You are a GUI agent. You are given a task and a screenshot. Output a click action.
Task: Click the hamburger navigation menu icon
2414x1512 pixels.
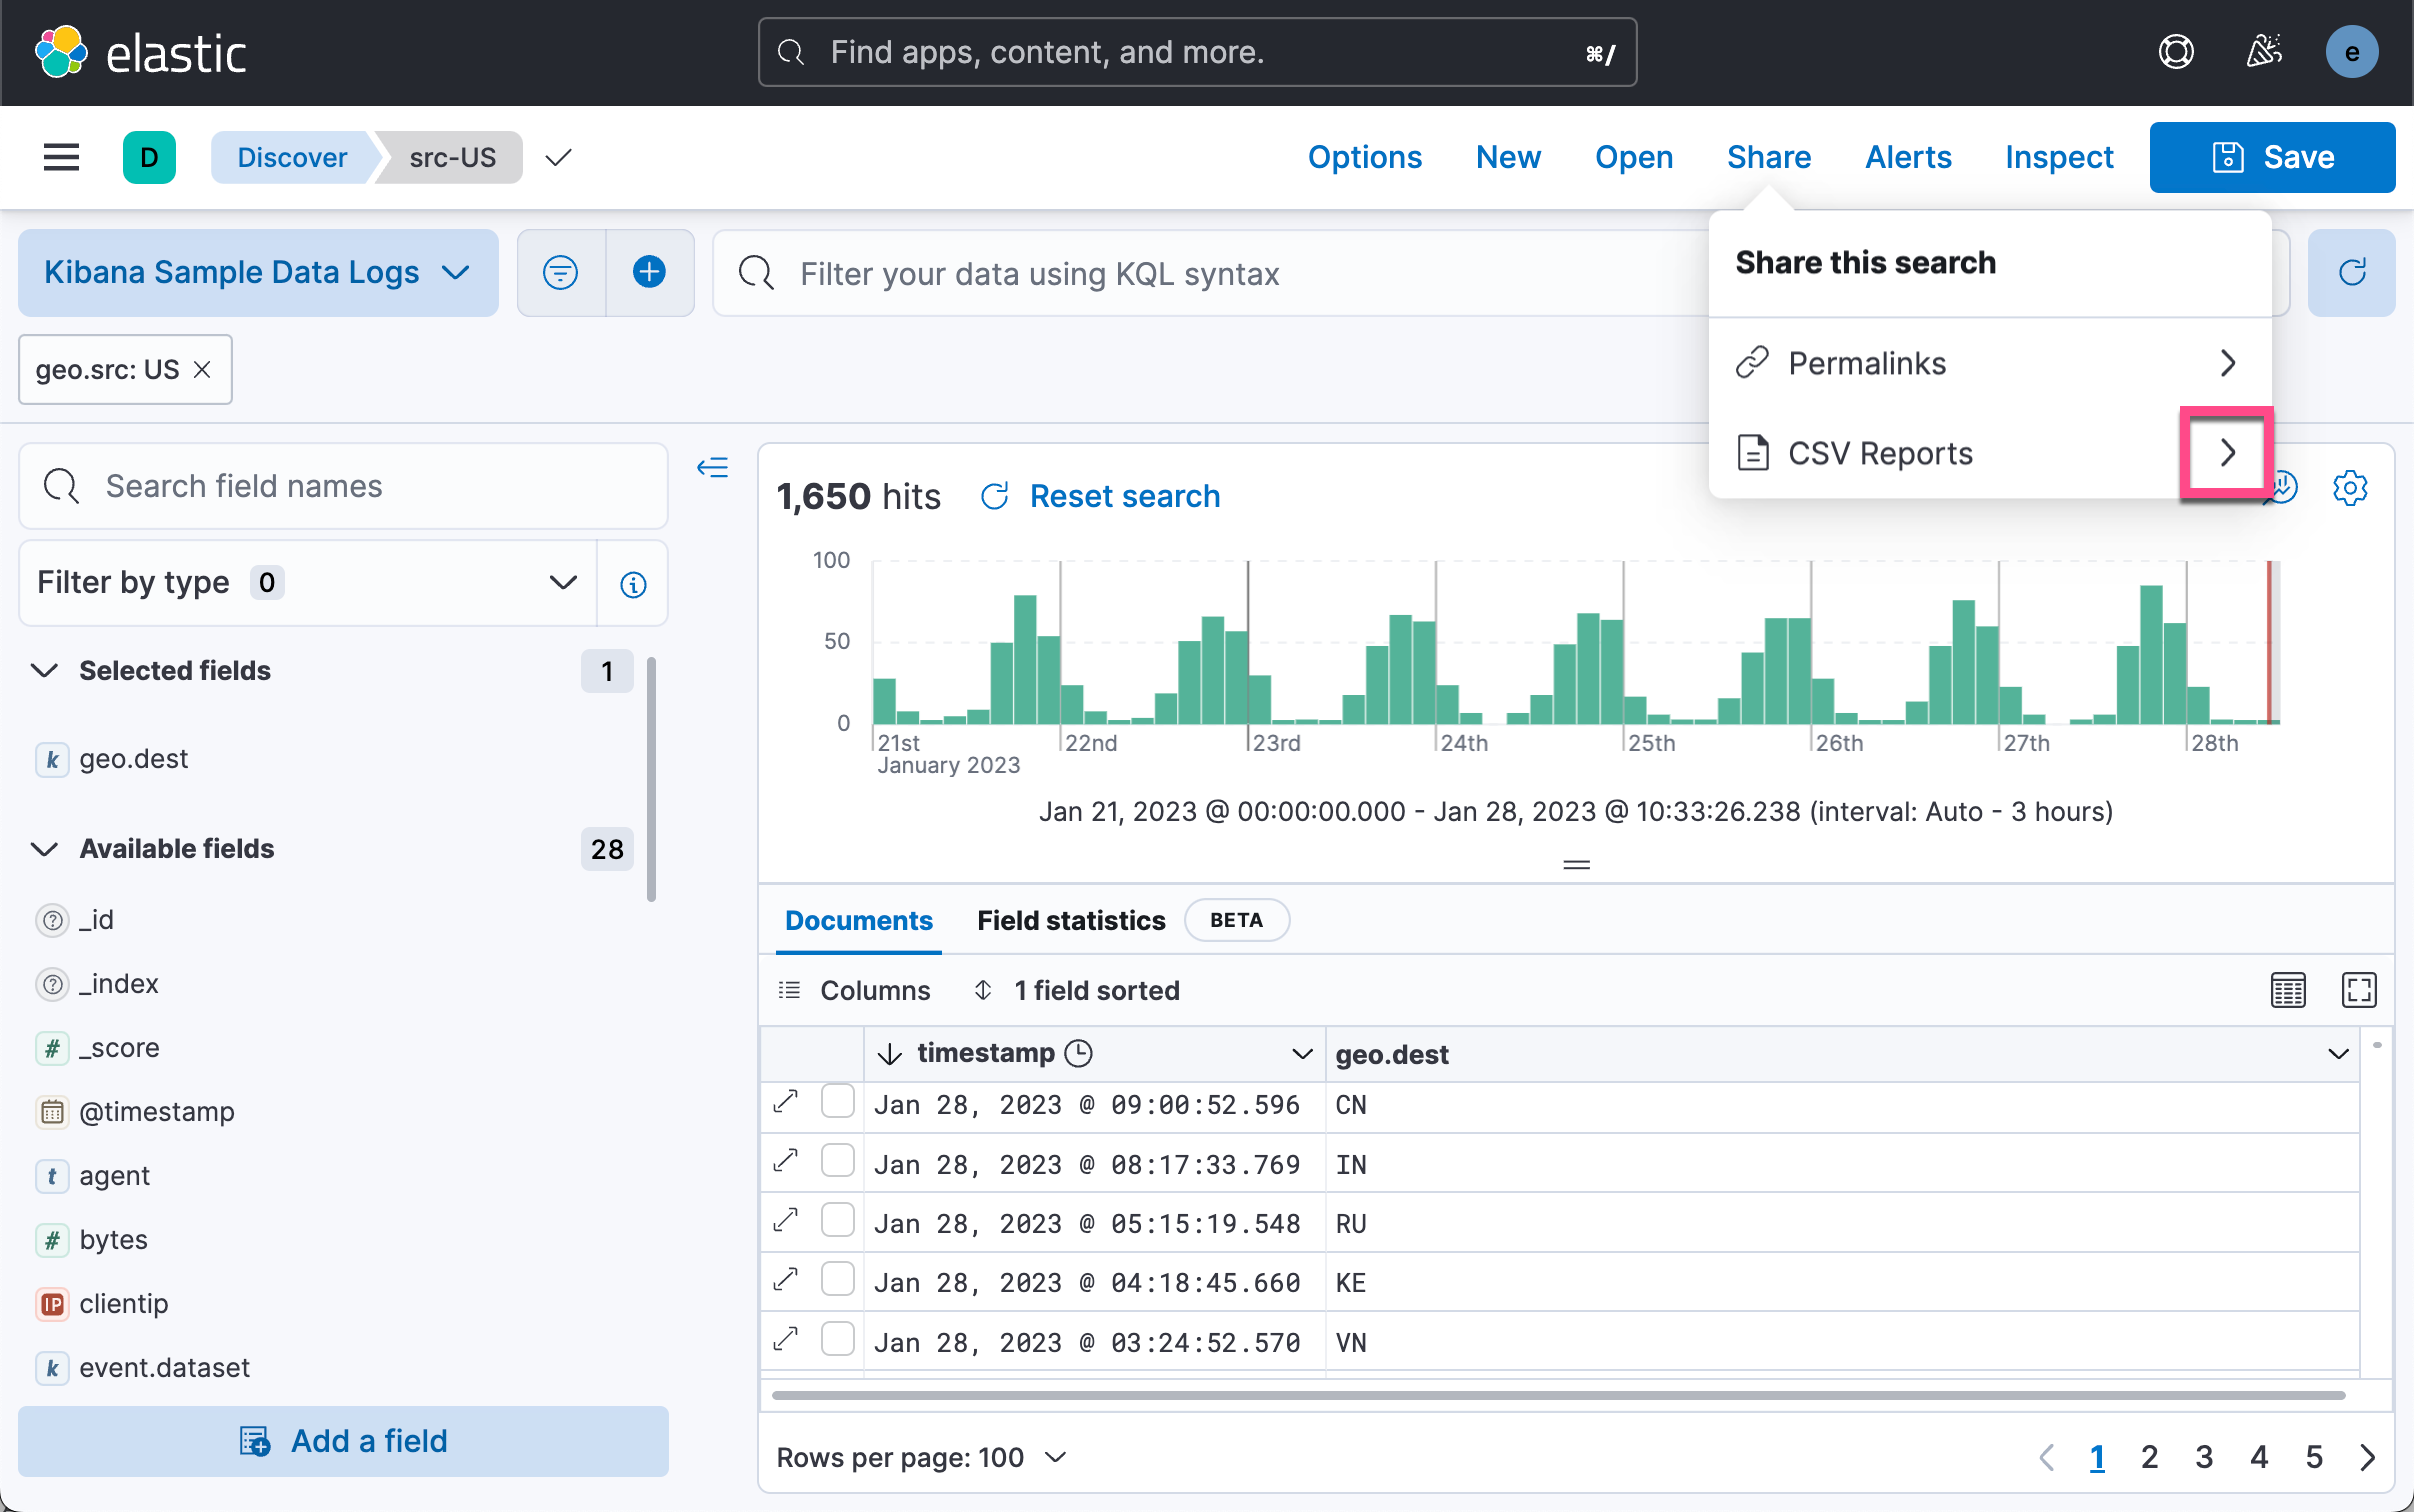[x=61, y=157]
